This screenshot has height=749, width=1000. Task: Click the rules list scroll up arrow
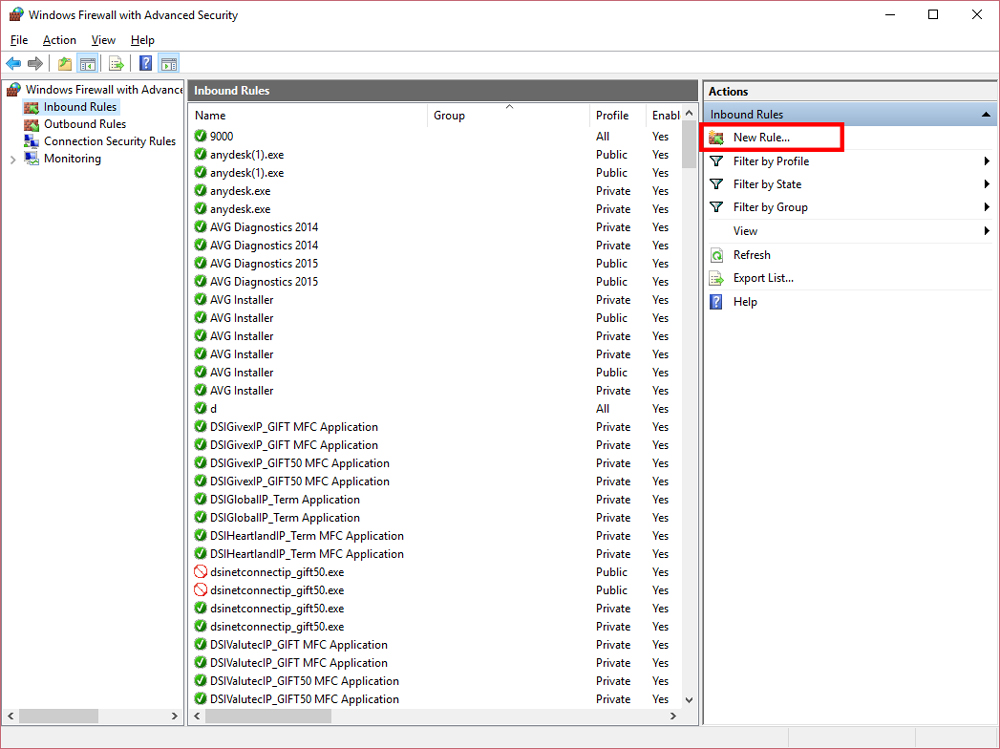point(689,114)
